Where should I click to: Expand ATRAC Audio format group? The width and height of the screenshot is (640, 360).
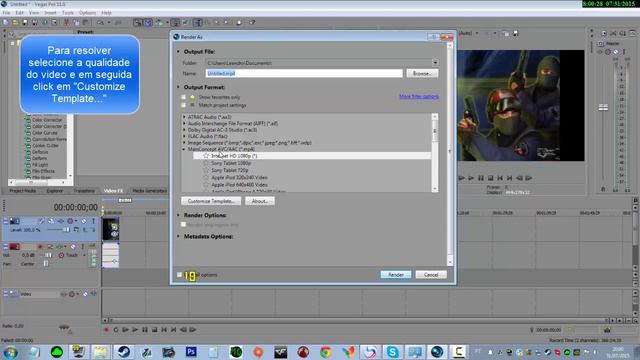point(184,117)
